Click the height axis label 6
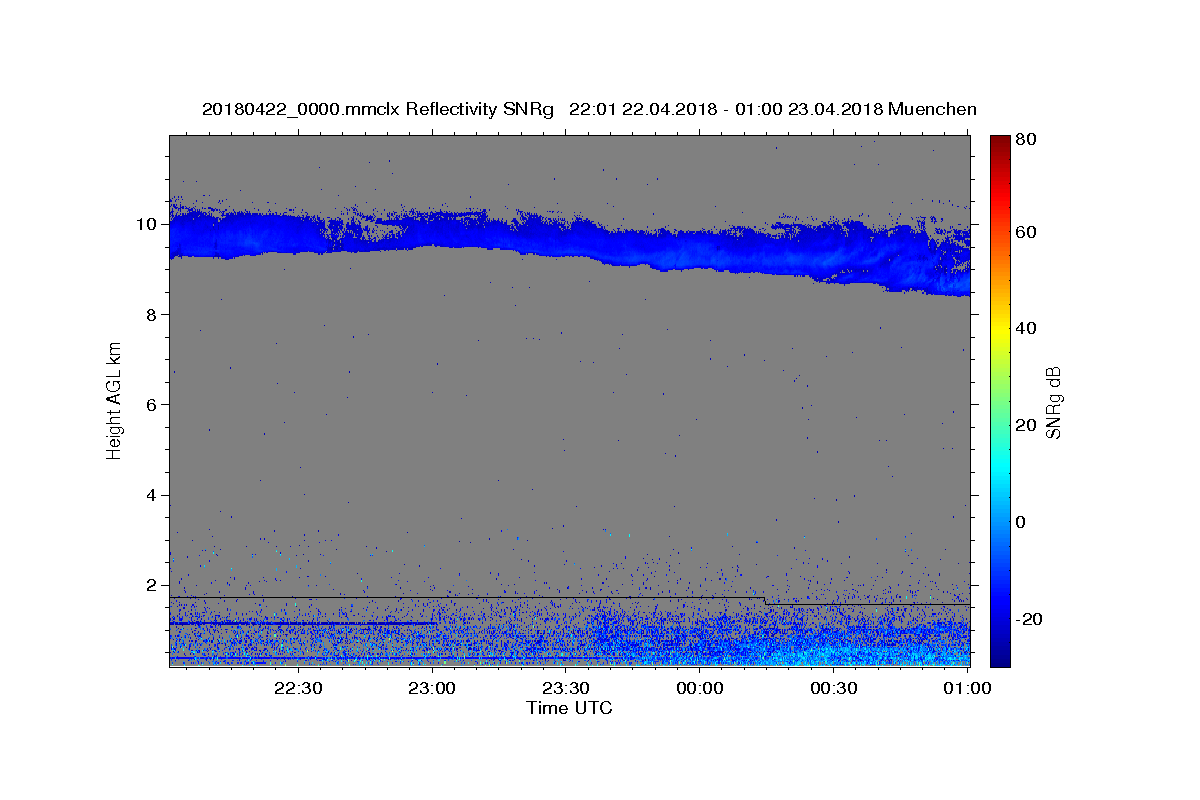 [x=153, y=405]
